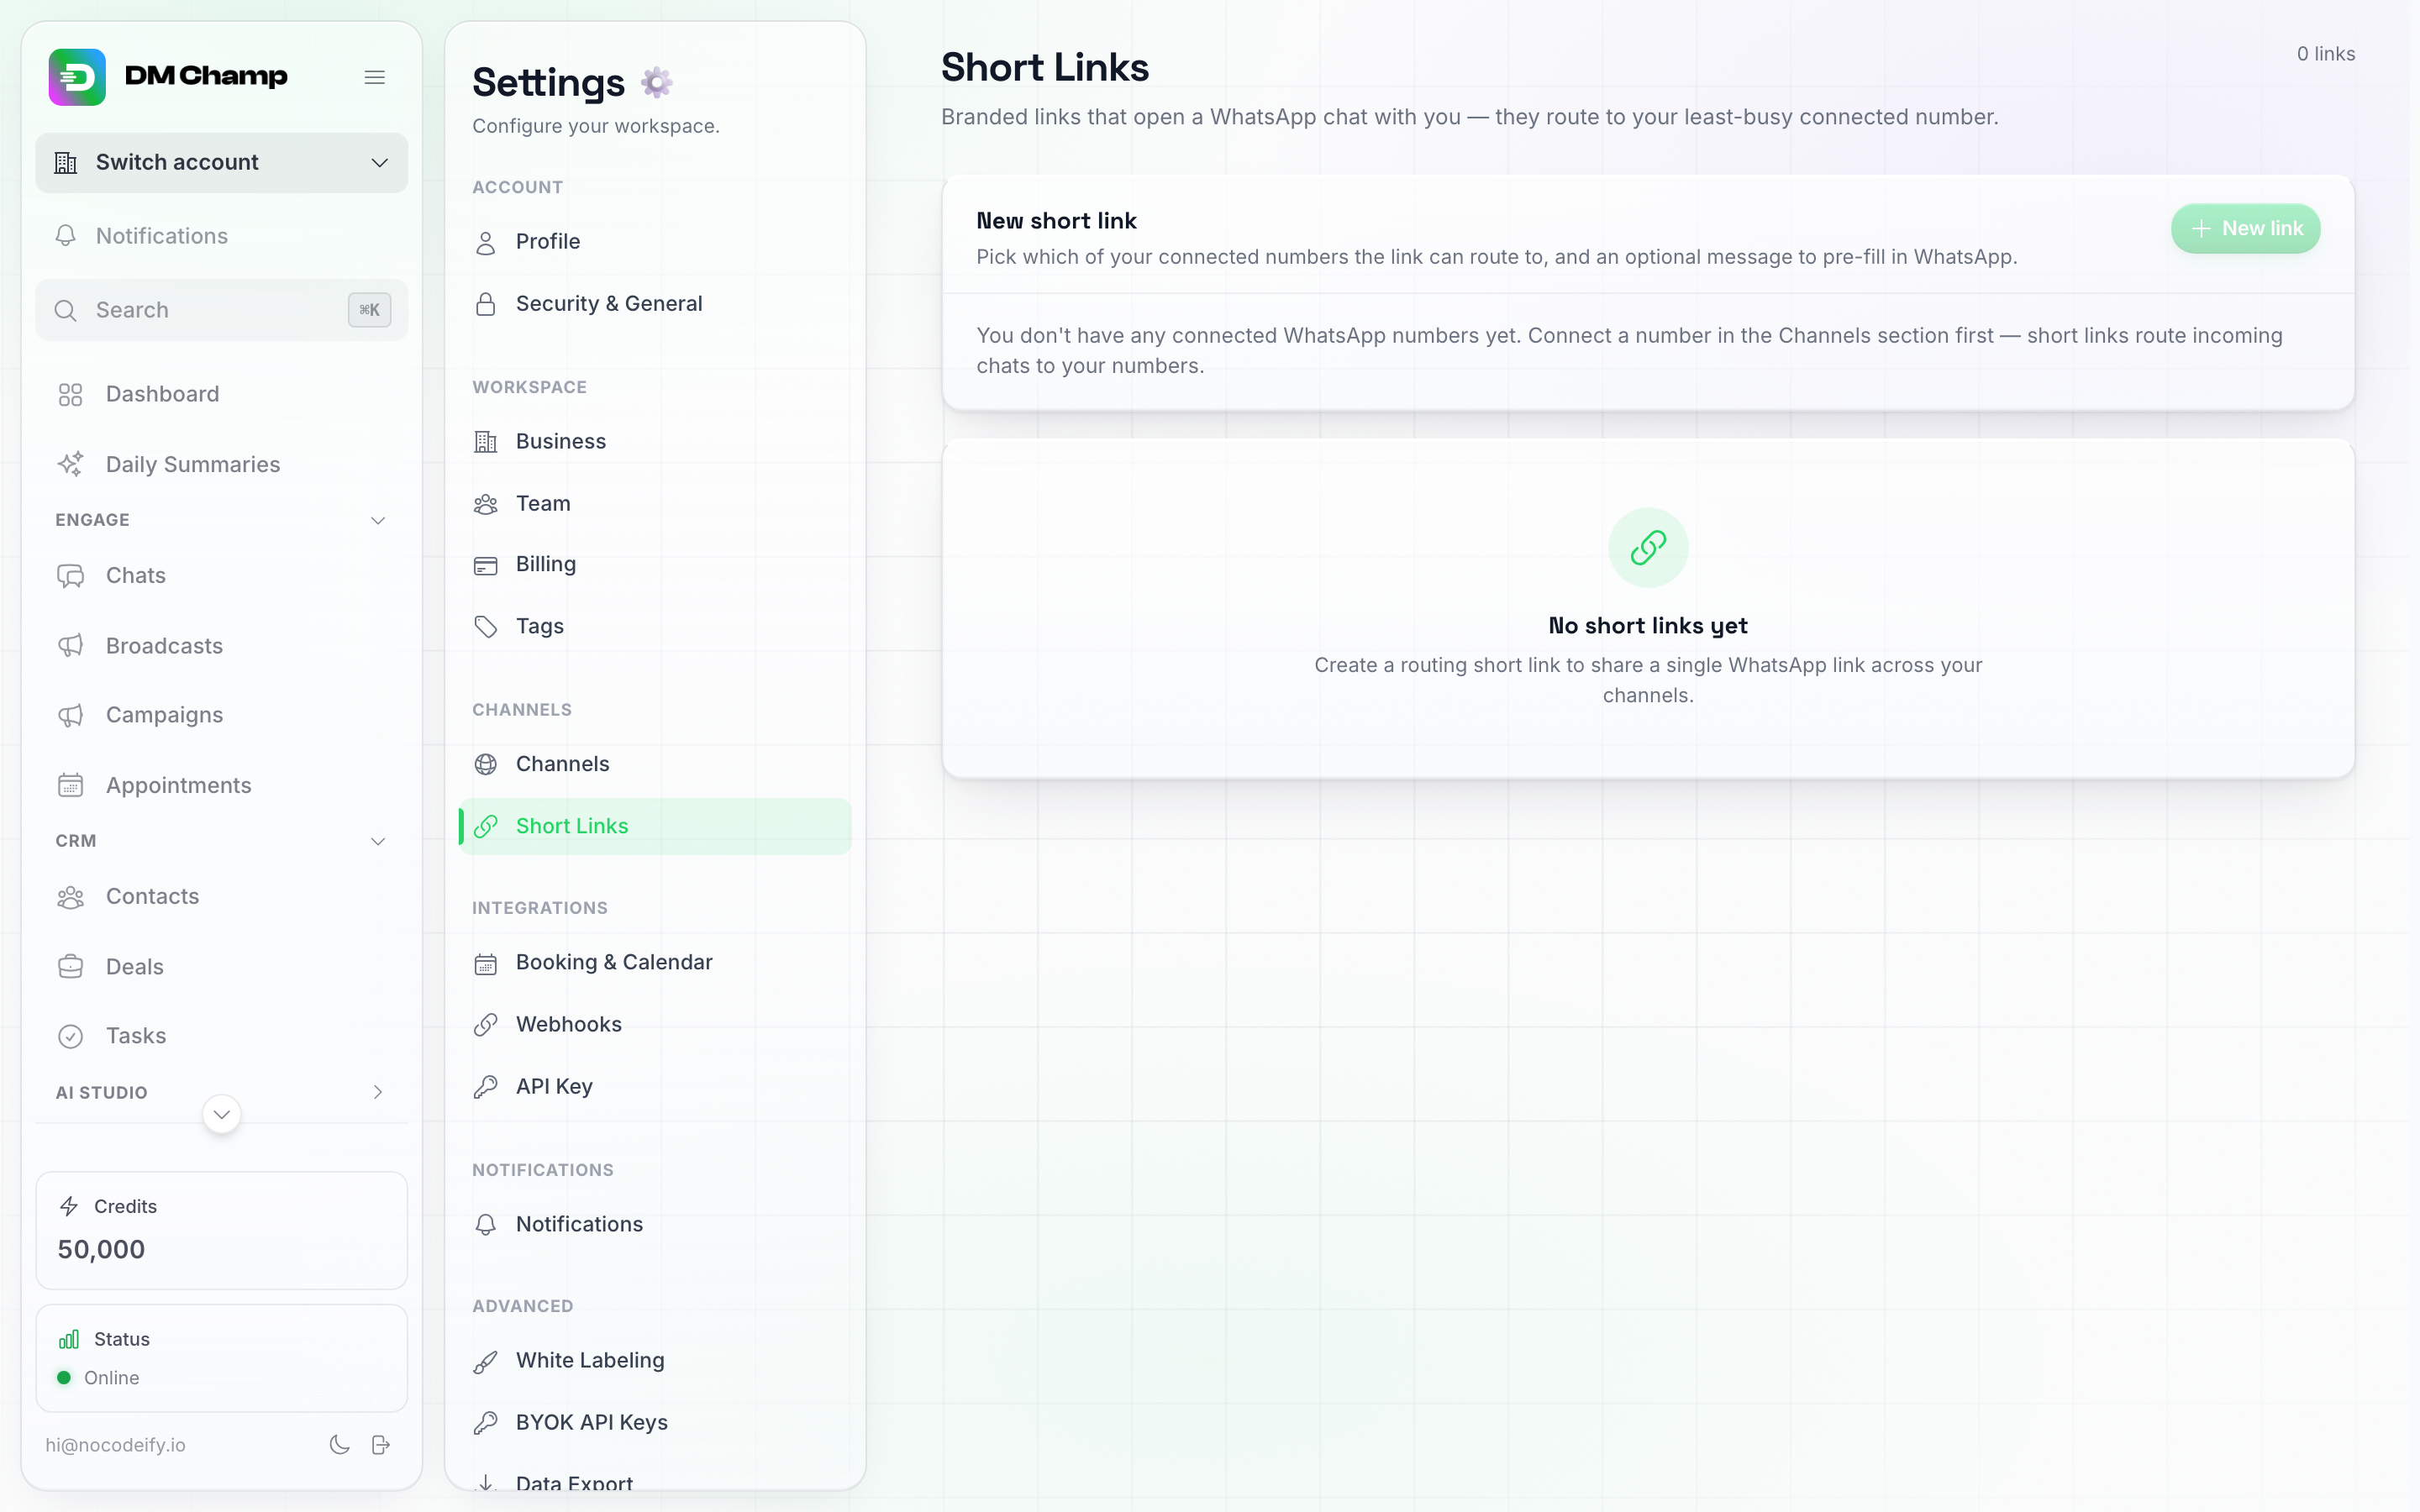Open Daily Summaries page
This screenshot has width=2420, height=1512.
[222, 464]
